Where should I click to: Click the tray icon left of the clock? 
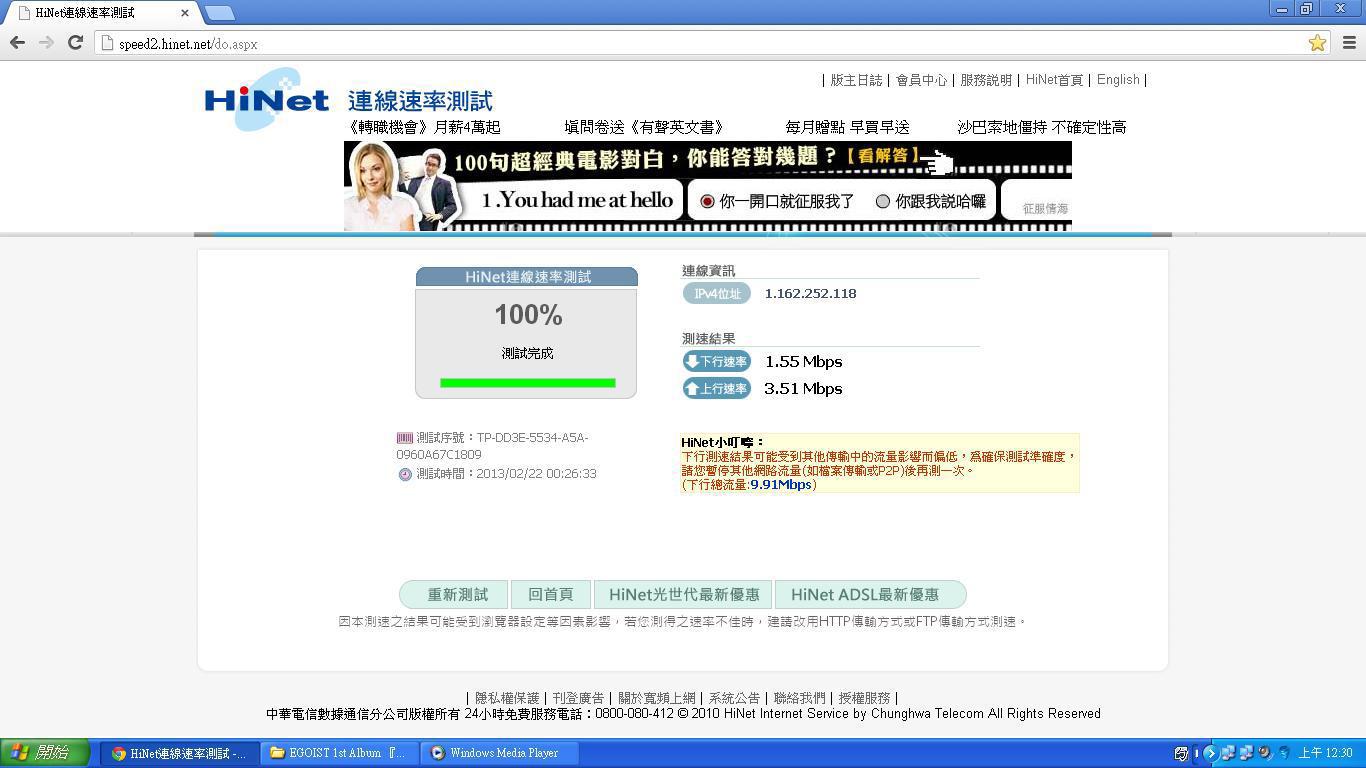pyautogui.click(x=1283, y=753)
